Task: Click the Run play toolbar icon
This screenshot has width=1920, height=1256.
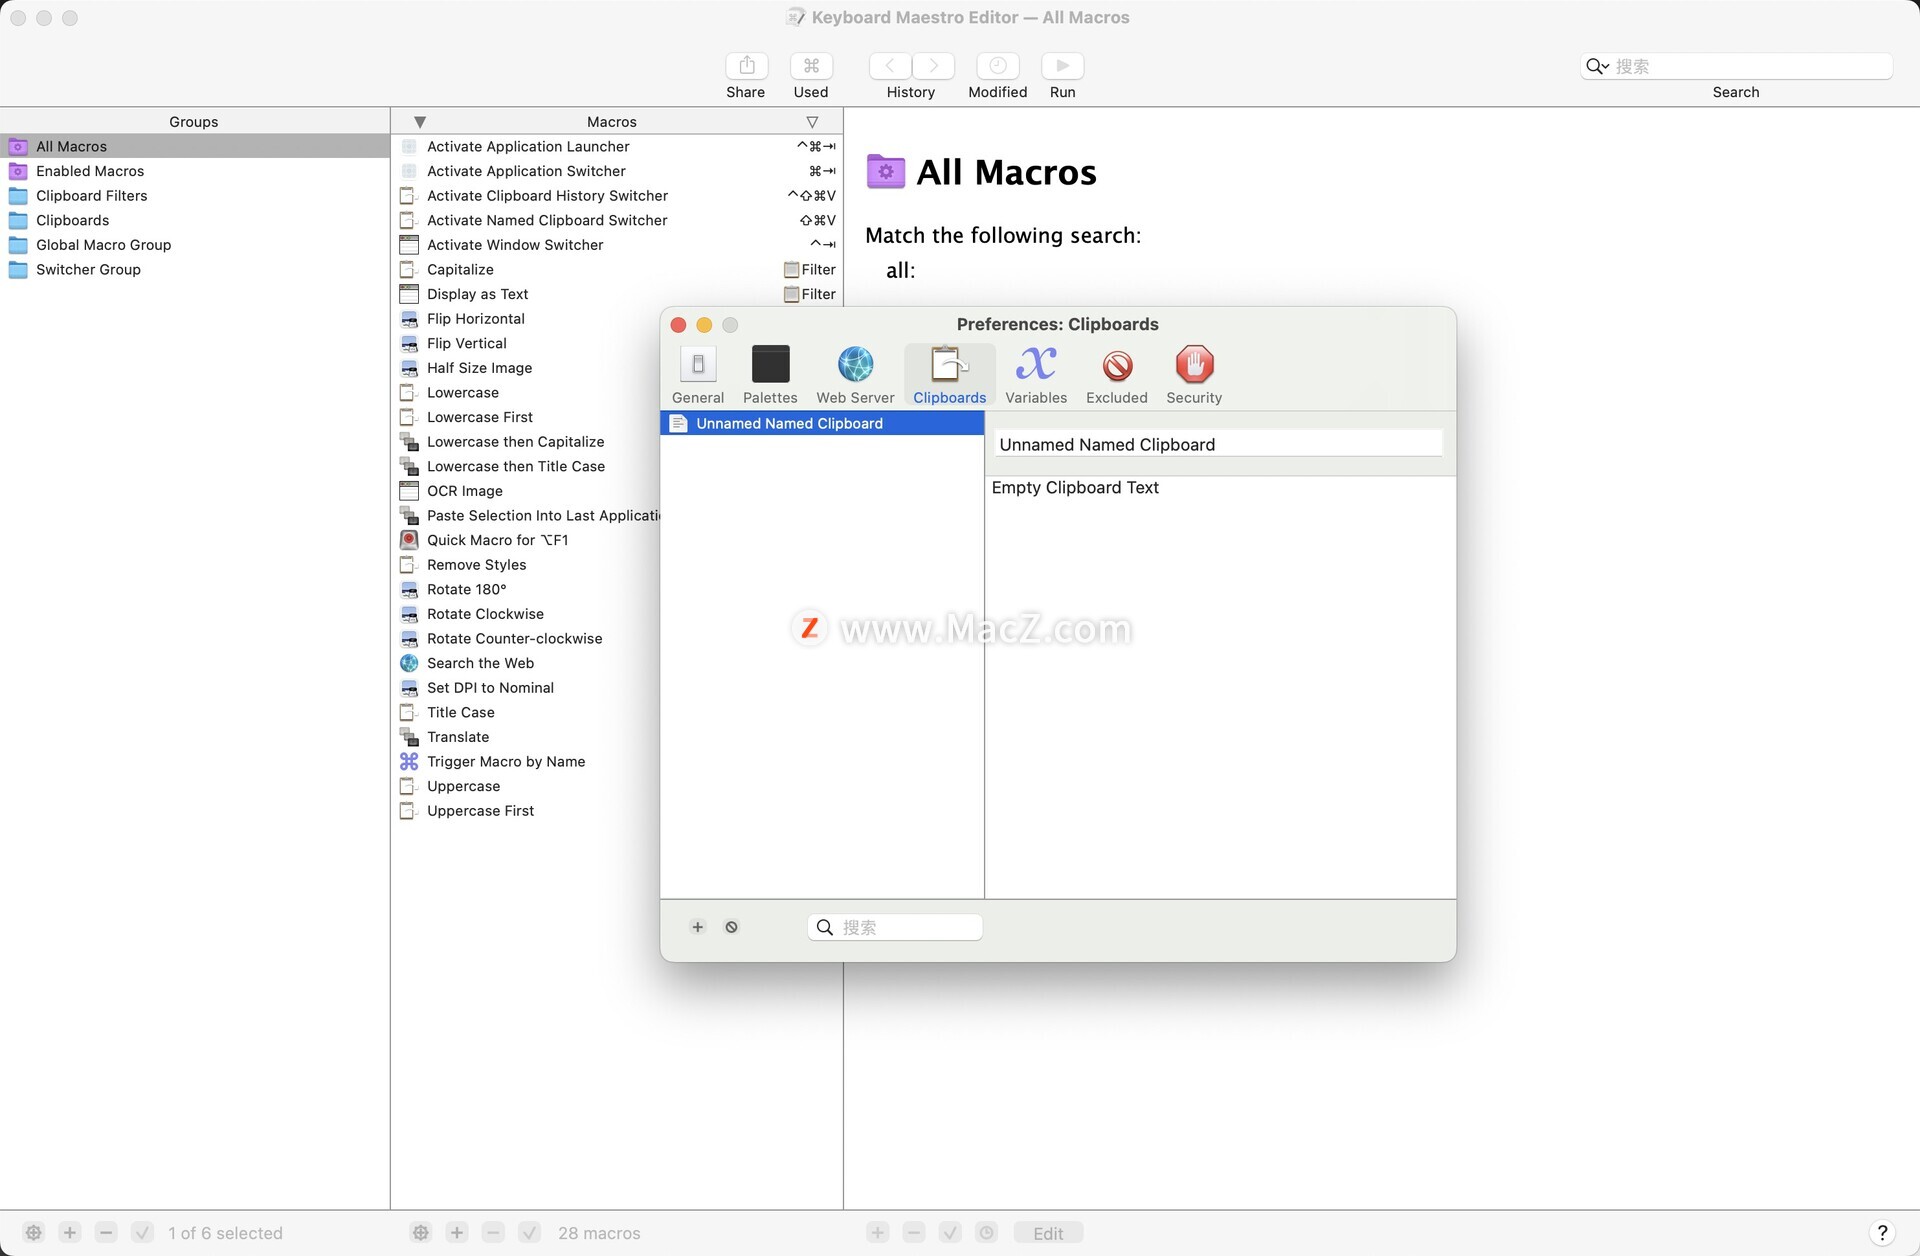Action: [x=1062, y=66]
